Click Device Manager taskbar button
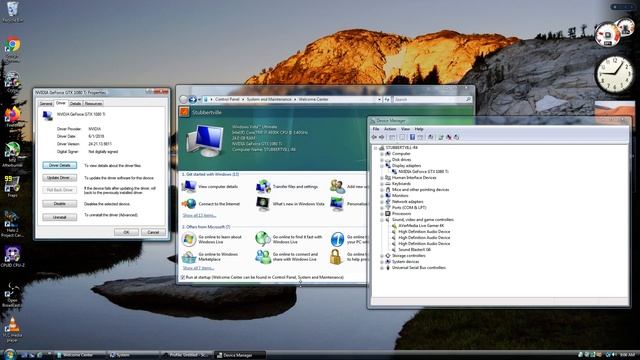 (x=240, y=355)
